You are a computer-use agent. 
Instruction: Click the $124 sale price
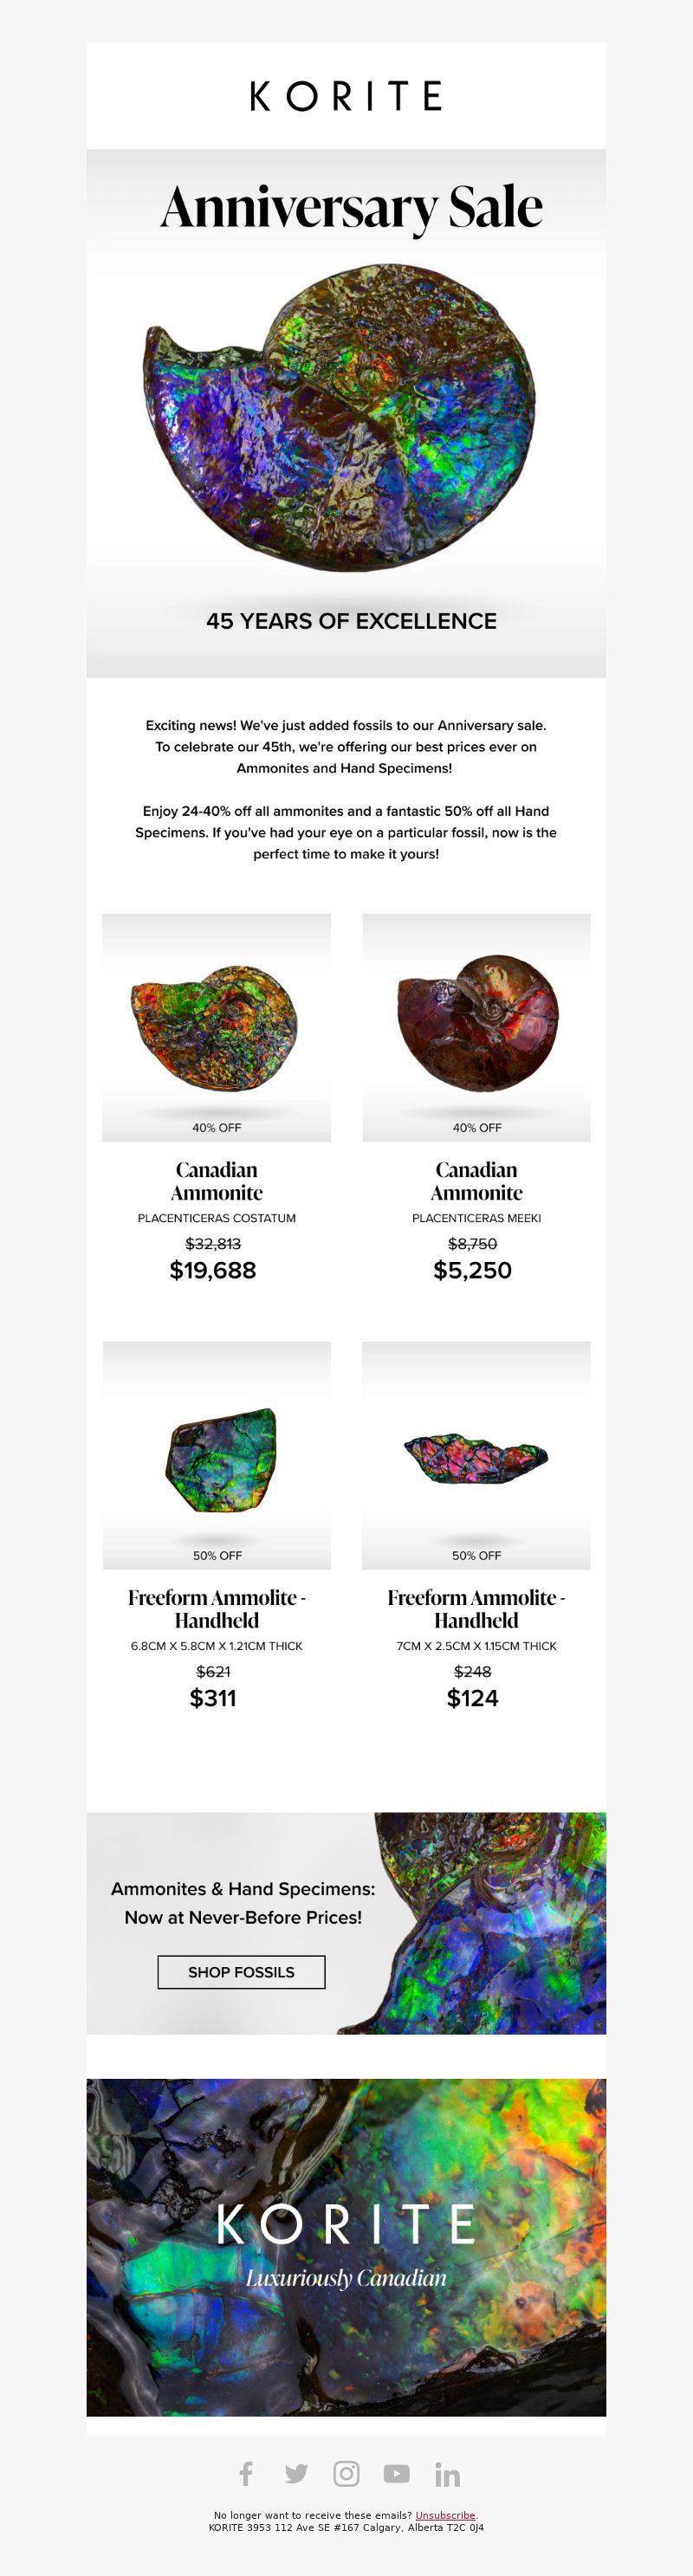(472, 1698)
